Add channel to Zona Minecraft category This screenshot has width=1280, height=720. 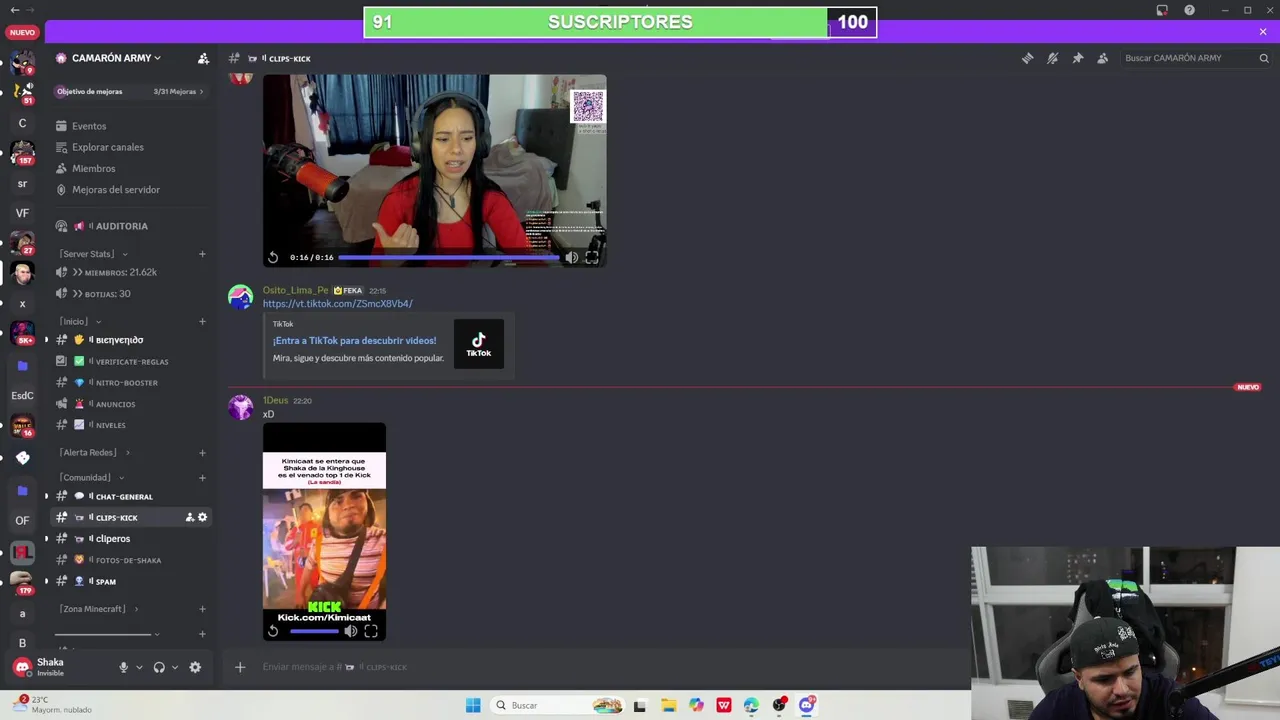(x=202, y=609)
